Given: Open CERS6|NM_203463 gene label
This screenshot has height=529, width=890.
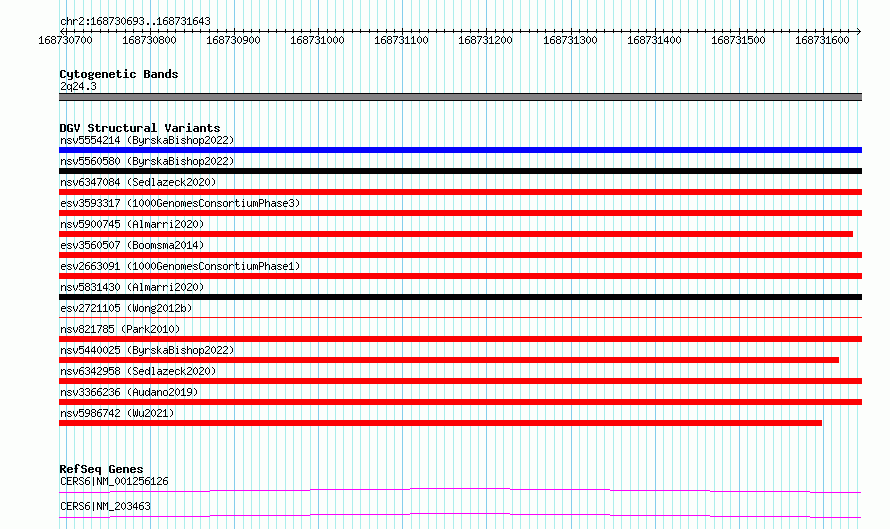Looking at the screenshot, I should (105, 506).
